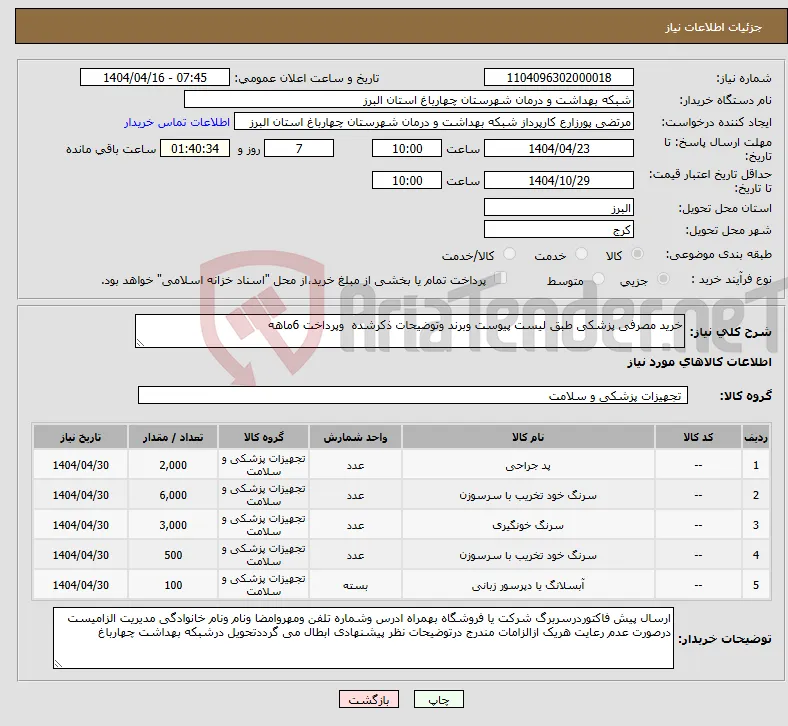The image size is (788, 726).
Task: Click the response deadline date 1404/04/23
Action: 558,148
